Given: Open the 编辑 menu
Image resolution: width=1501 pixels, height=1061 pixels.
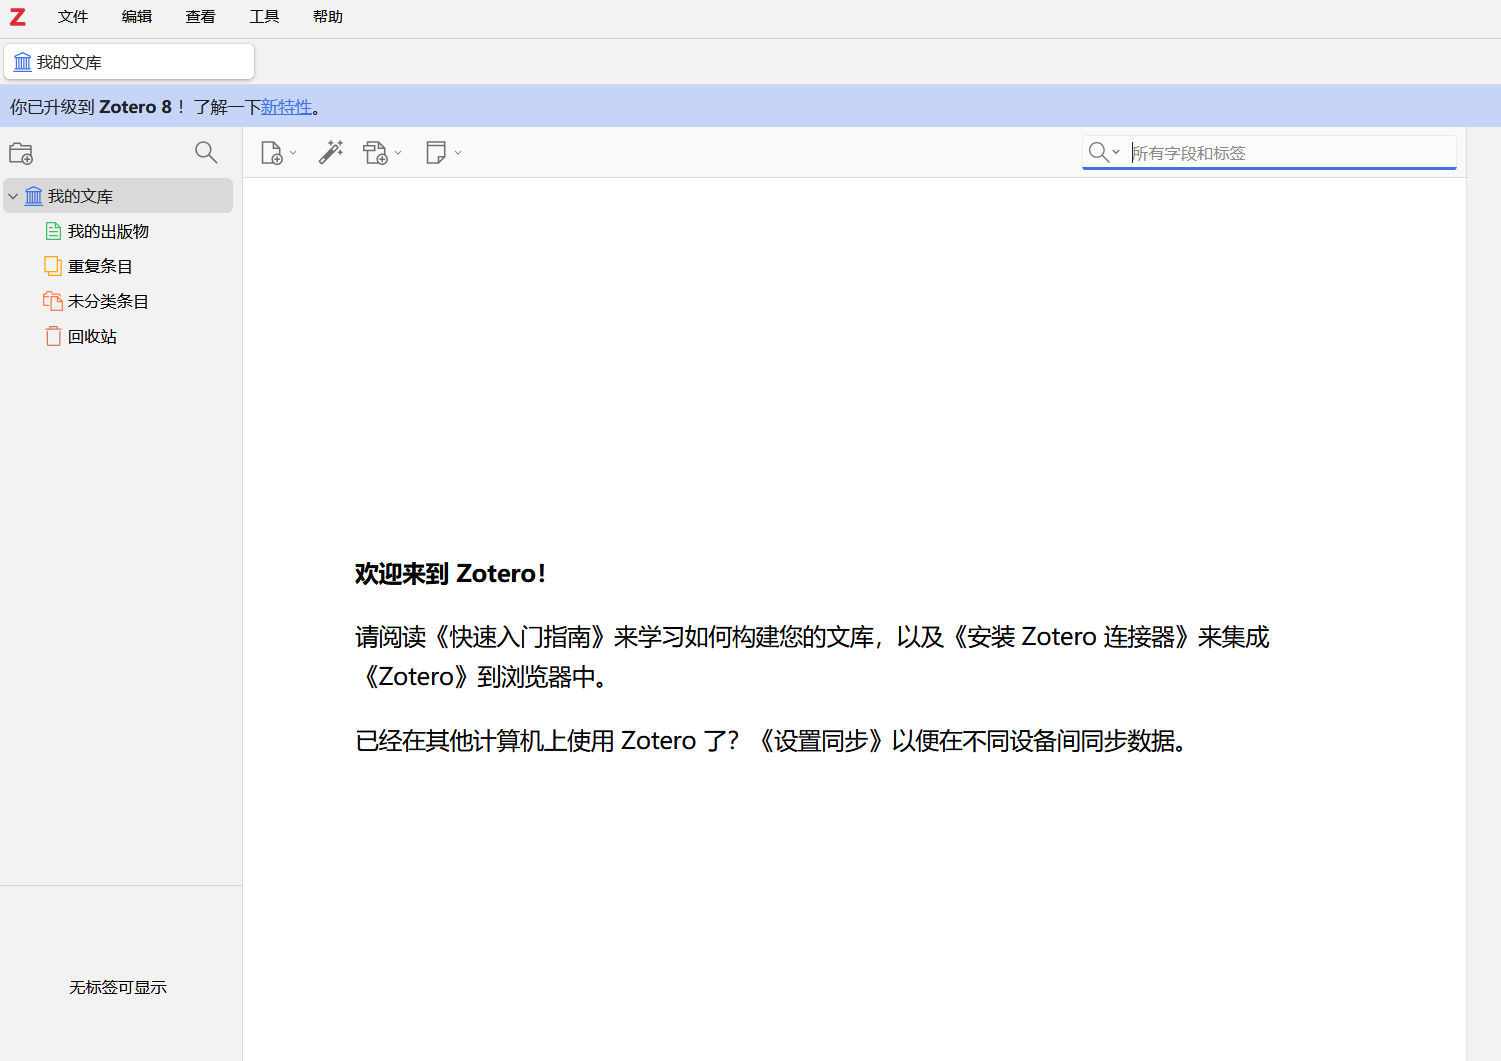Looking at the screenshot, I should [x=137, y=17].
